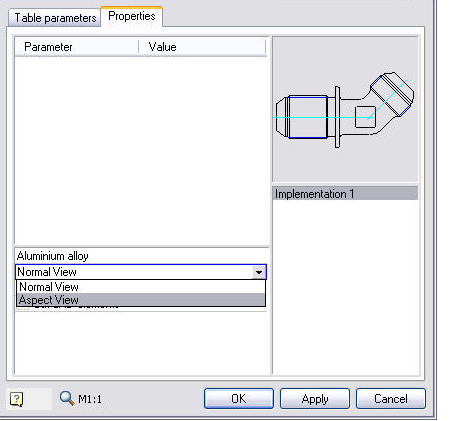Click the fitting preview thumbnail
Image resolution: width=466 pixels, height=421 pixels.
click(x=345, y=109)
